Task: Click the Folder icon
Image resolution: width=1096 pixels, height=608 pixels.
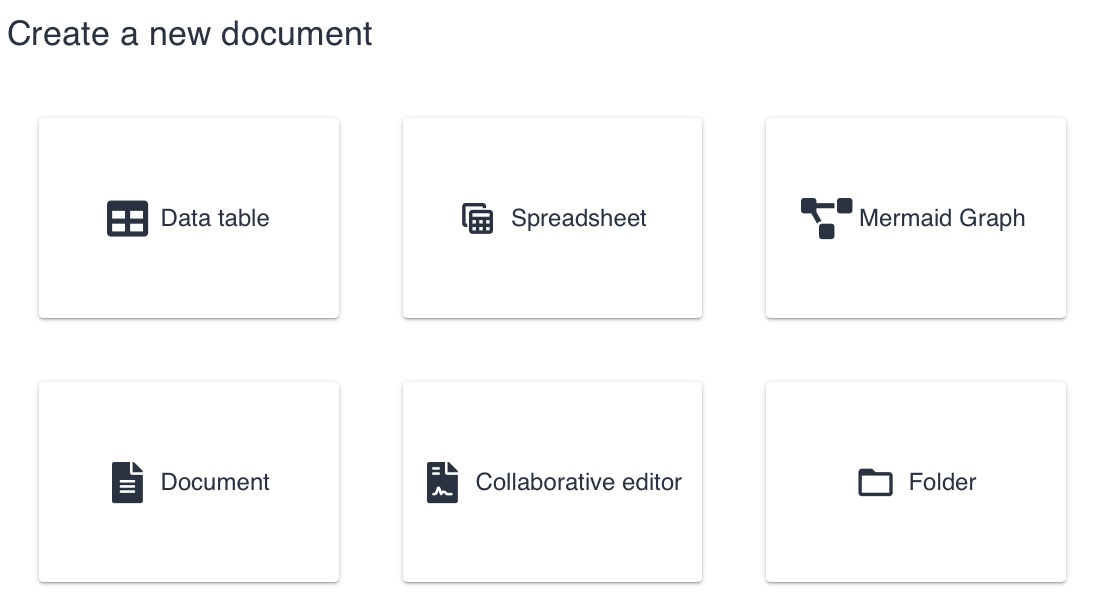Action: click(x=876, y=482)
